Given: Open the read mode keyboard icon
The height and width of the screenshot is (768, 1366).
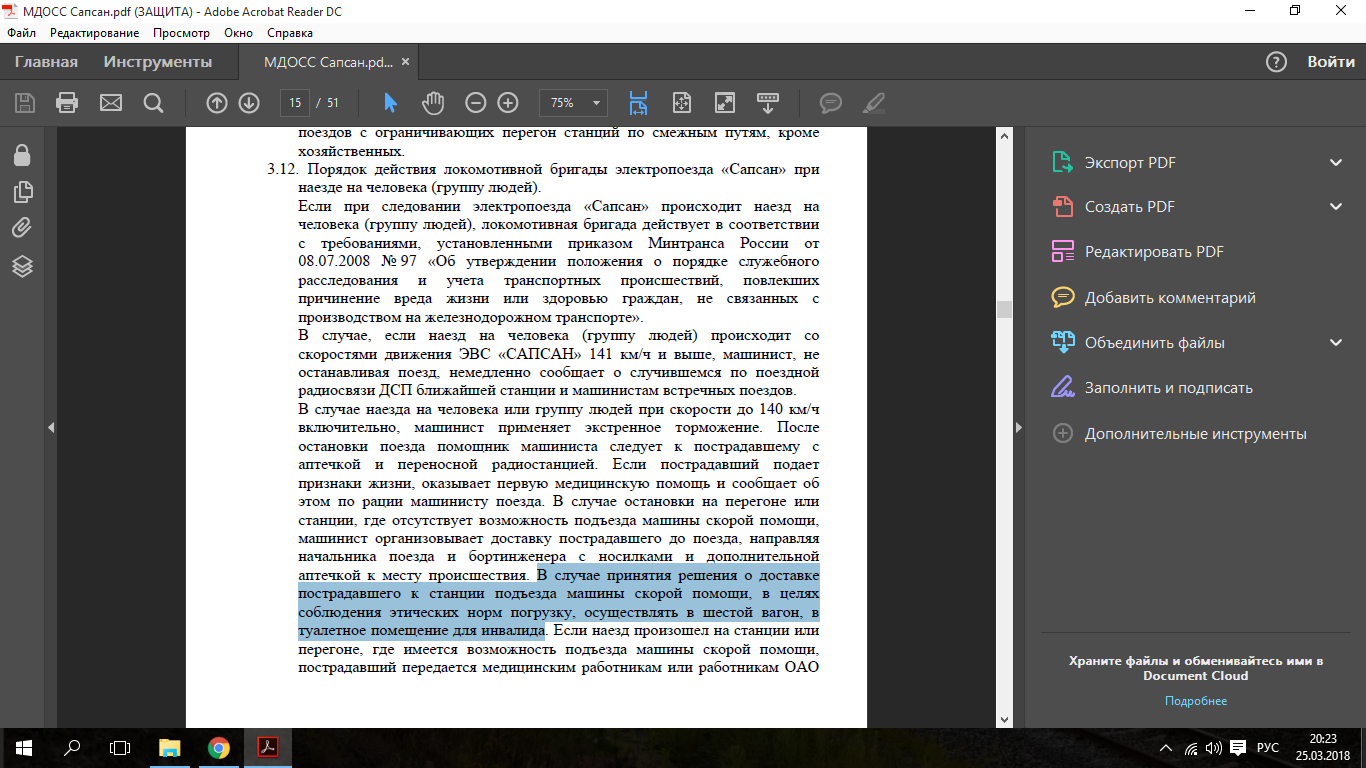Looking at the screenshot, I should [768, 103].
